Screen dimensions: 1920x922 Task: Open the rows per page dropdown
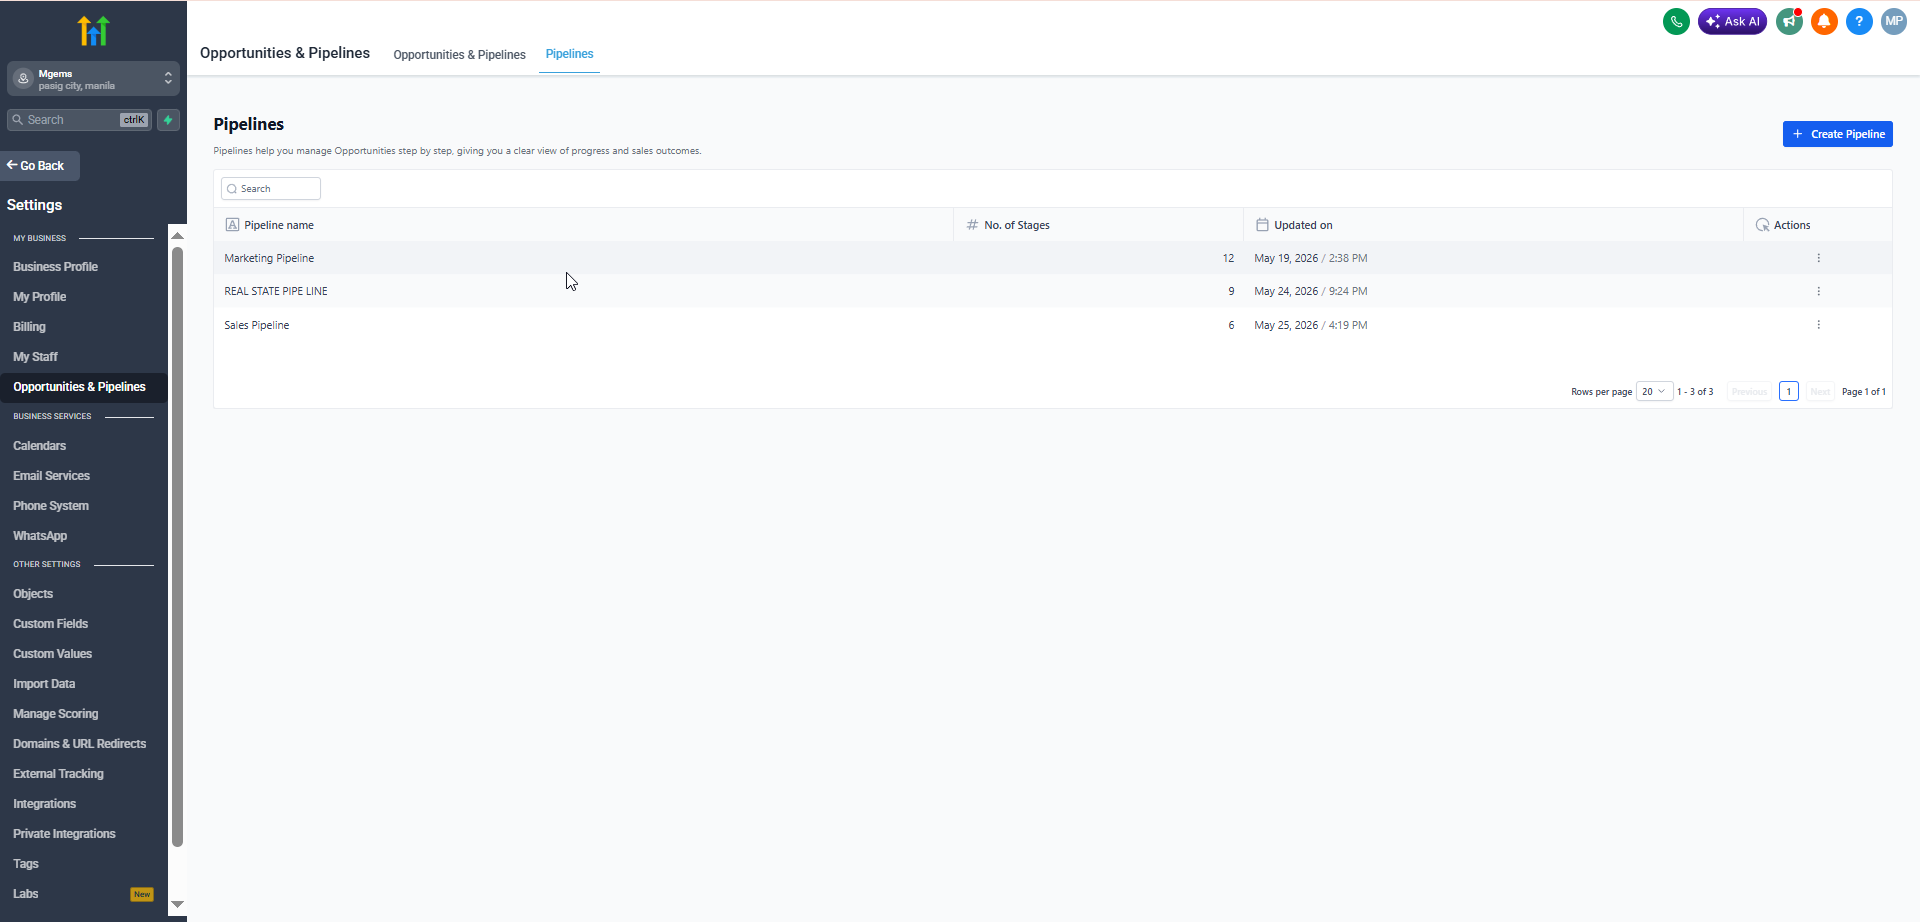pyautogui.click(x=1654, y=391)
